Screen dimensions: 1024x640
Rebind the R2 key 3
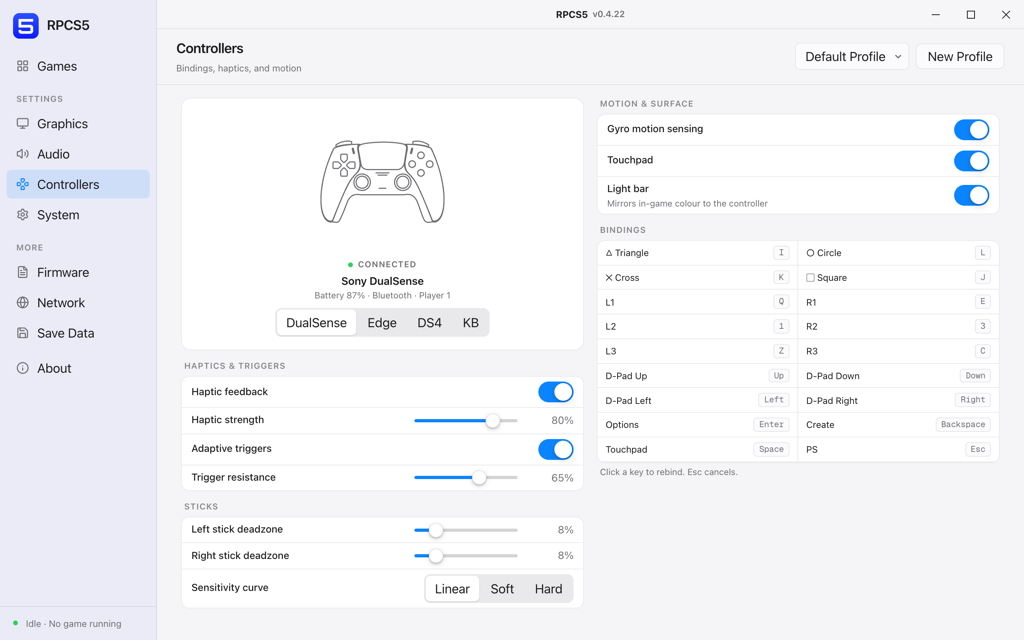(982, 326)
